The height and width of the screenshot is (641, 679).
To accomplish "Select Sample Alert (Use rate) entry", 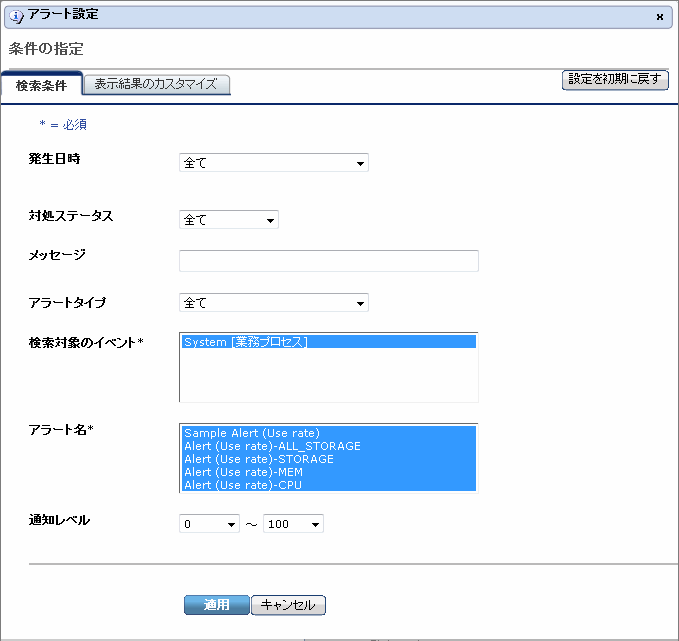I will 329,433.
